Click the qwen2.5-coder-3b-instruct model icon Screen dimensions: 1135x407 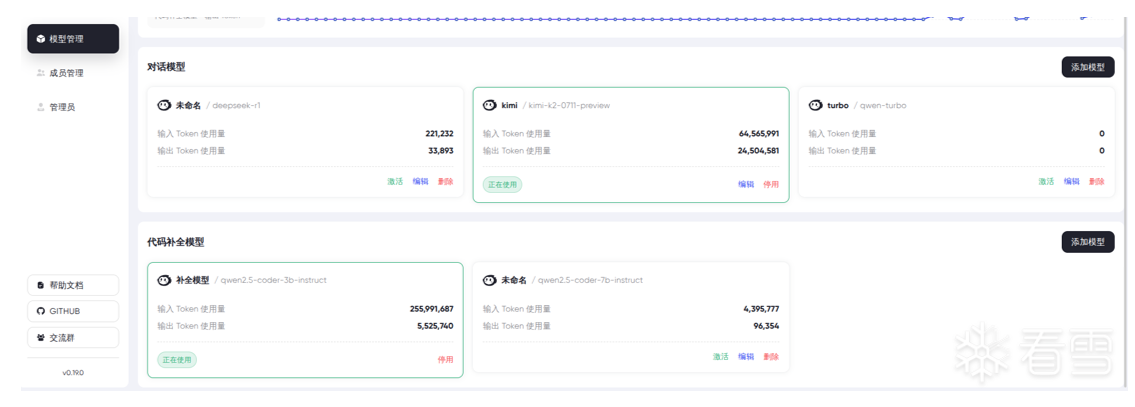pos(164,280)
